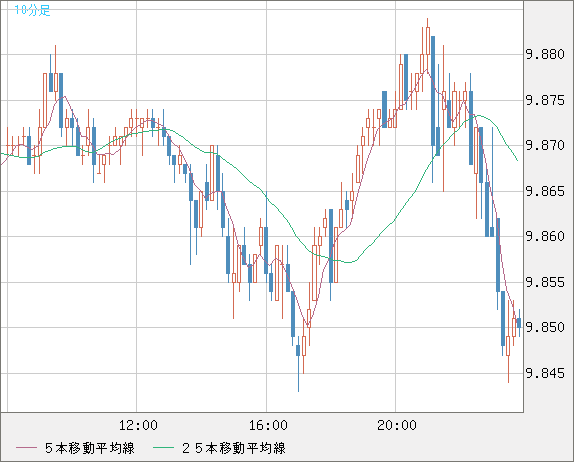This screenshot has height=462, width=574.
Task: Click the purple 5-period moving average legend line
Action: 27,448
